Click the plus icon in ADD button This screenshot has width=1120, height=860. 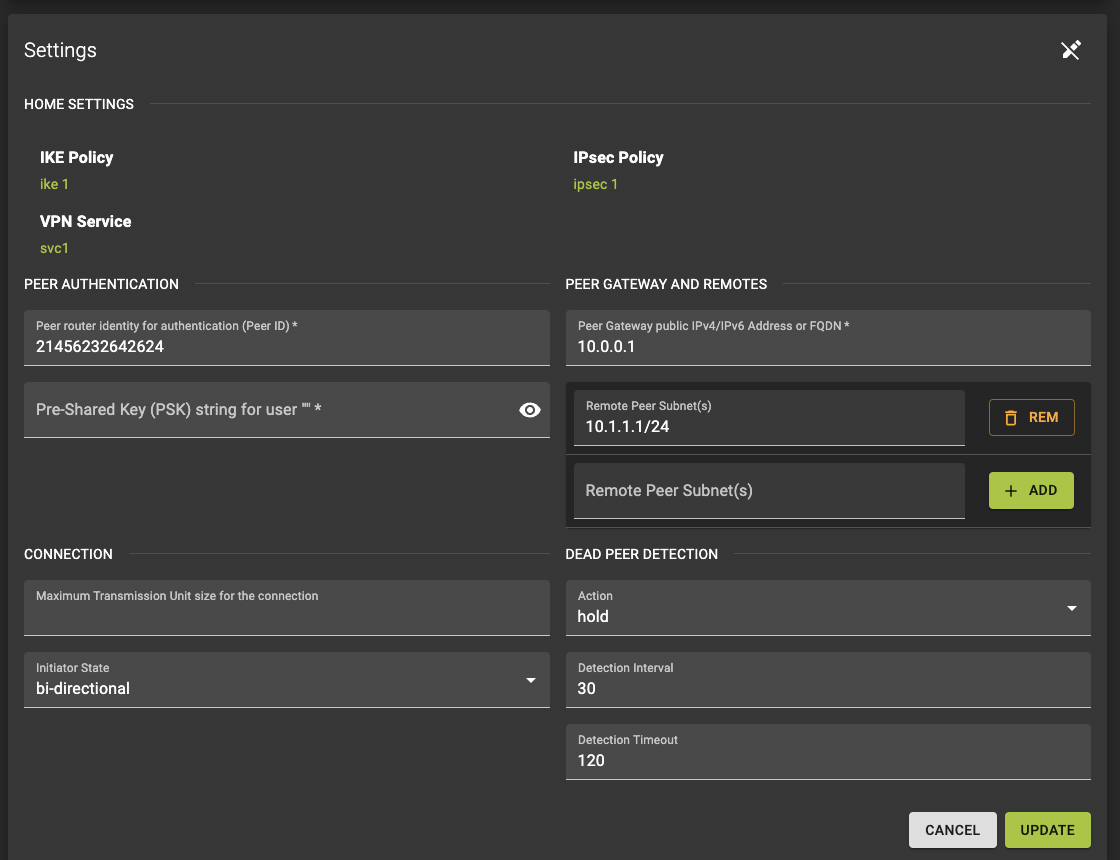[x=1011, y=491]
